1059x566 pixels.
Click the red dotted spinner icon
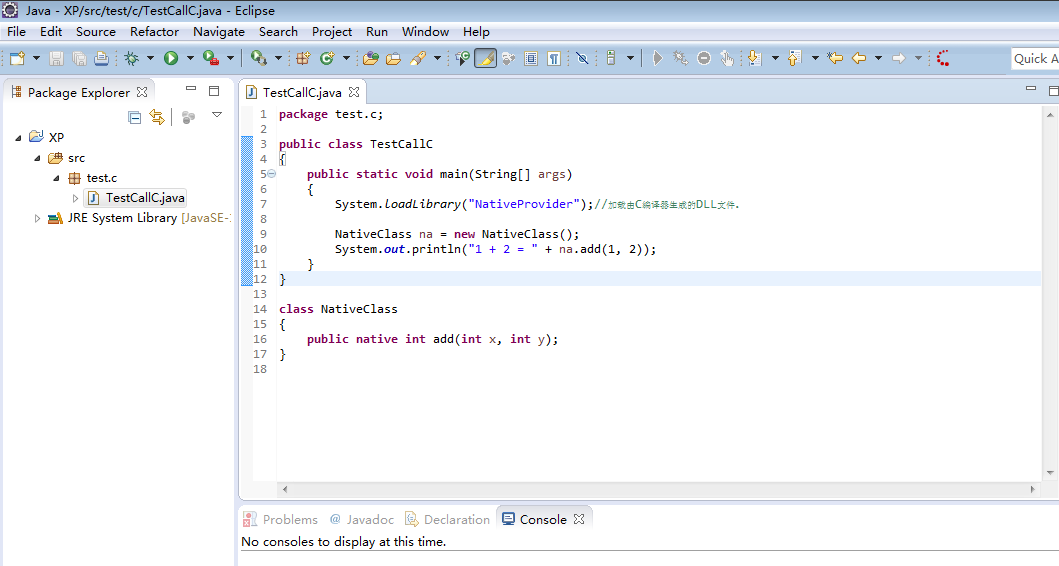tap(943, 59)
